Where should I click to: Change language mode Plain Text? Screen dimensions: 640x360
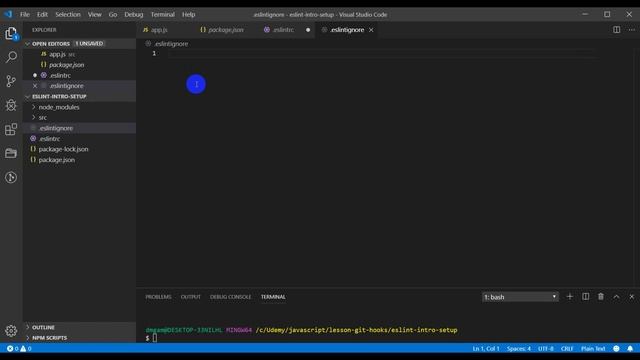click(593, 349)
